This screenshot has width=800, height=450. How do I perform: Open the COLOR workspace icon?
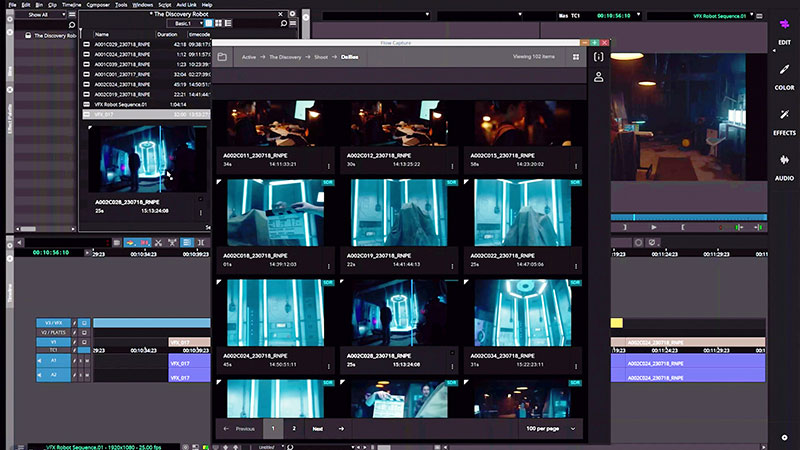click(x=784, y=69)
